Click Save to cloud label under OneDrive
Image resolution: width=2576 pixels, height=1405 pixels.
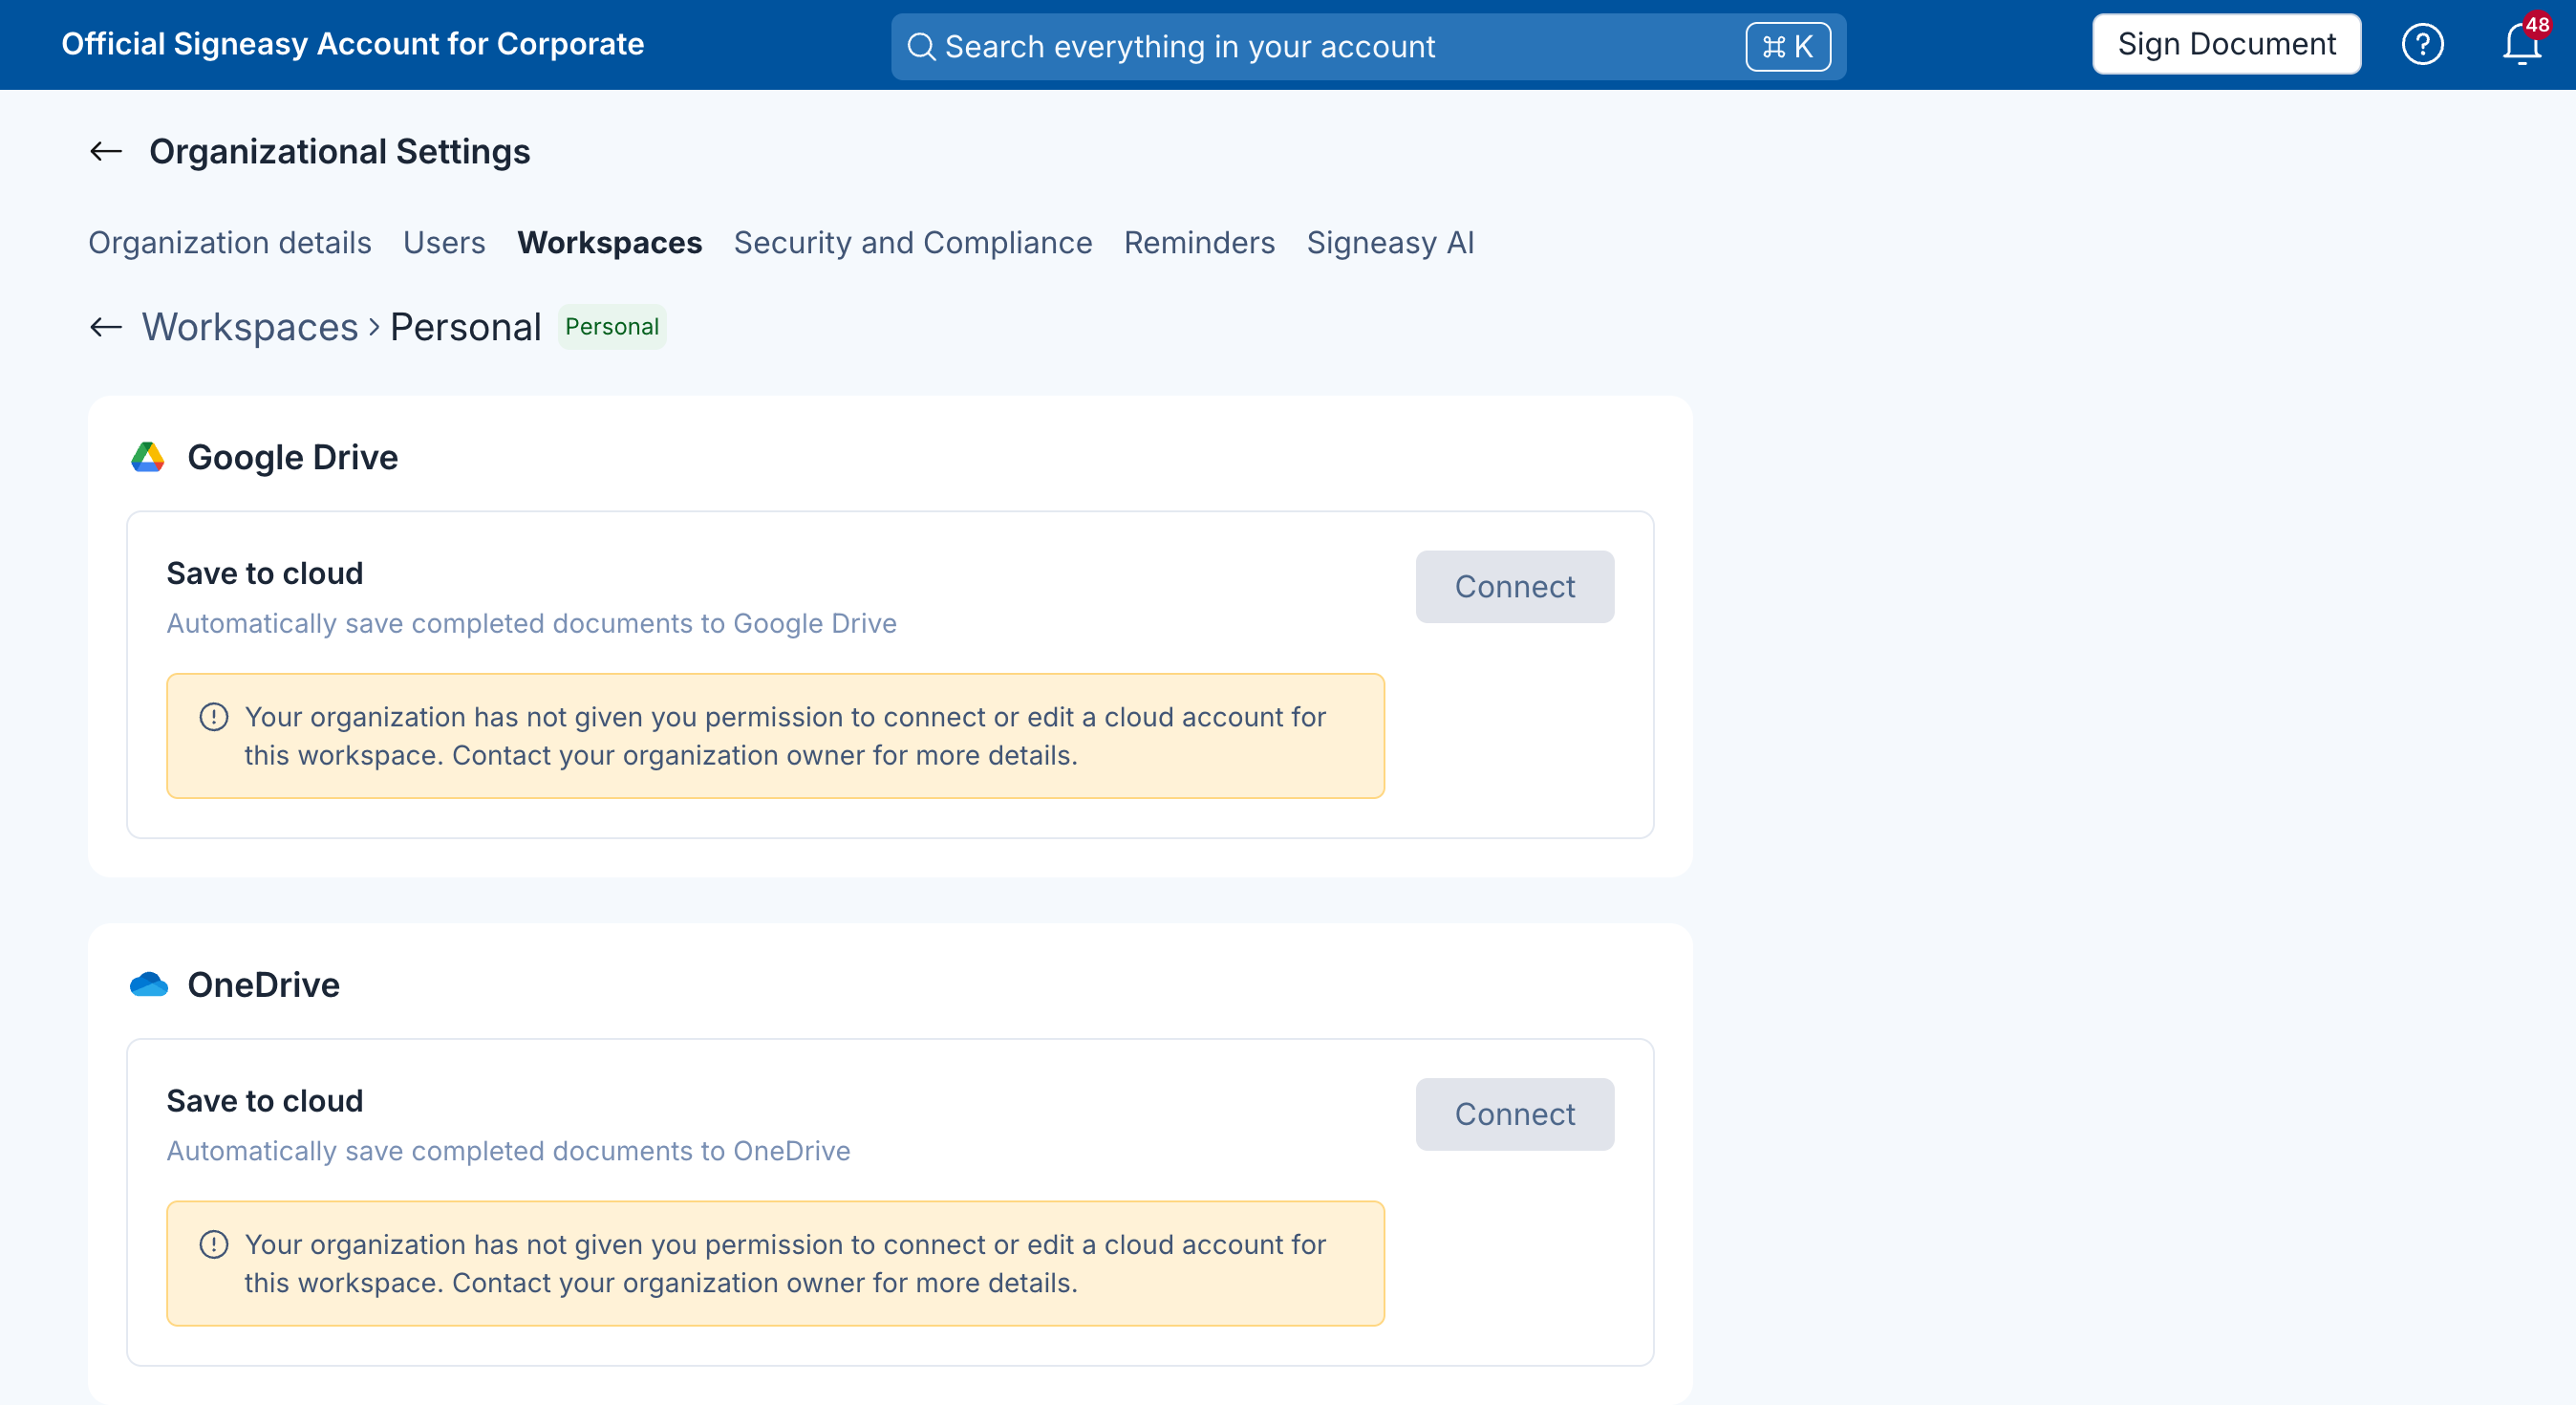[x=265, y=1102]
